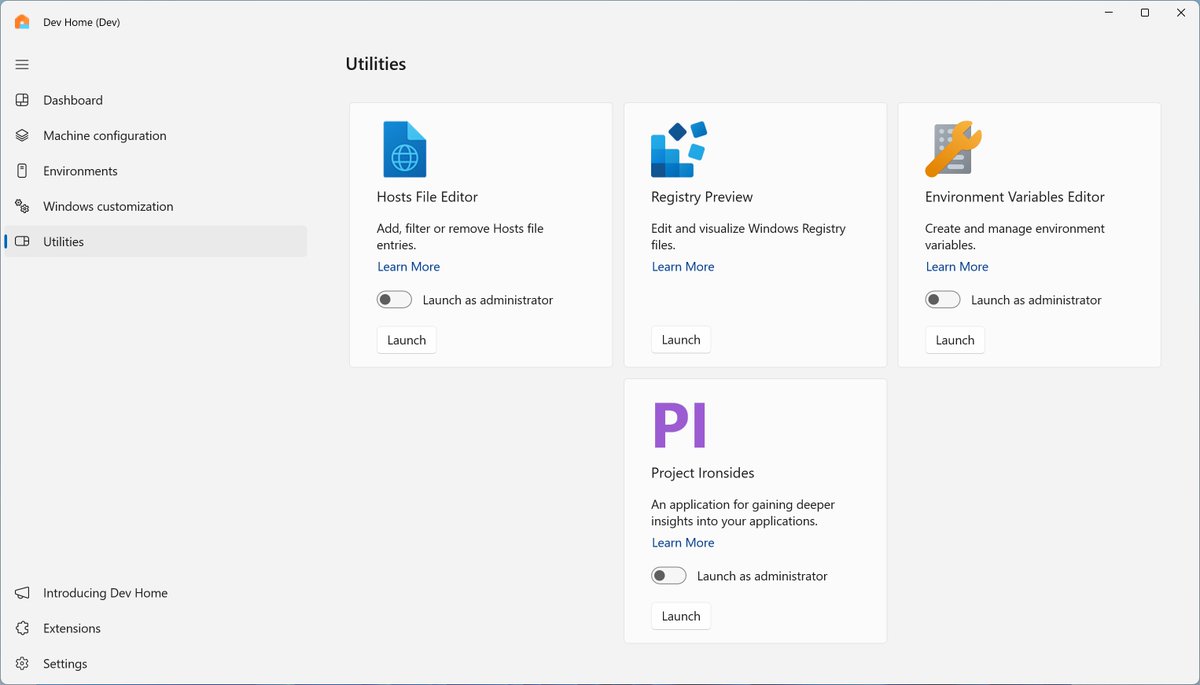Open Learn More for Project Ironsides

(683, 543)
